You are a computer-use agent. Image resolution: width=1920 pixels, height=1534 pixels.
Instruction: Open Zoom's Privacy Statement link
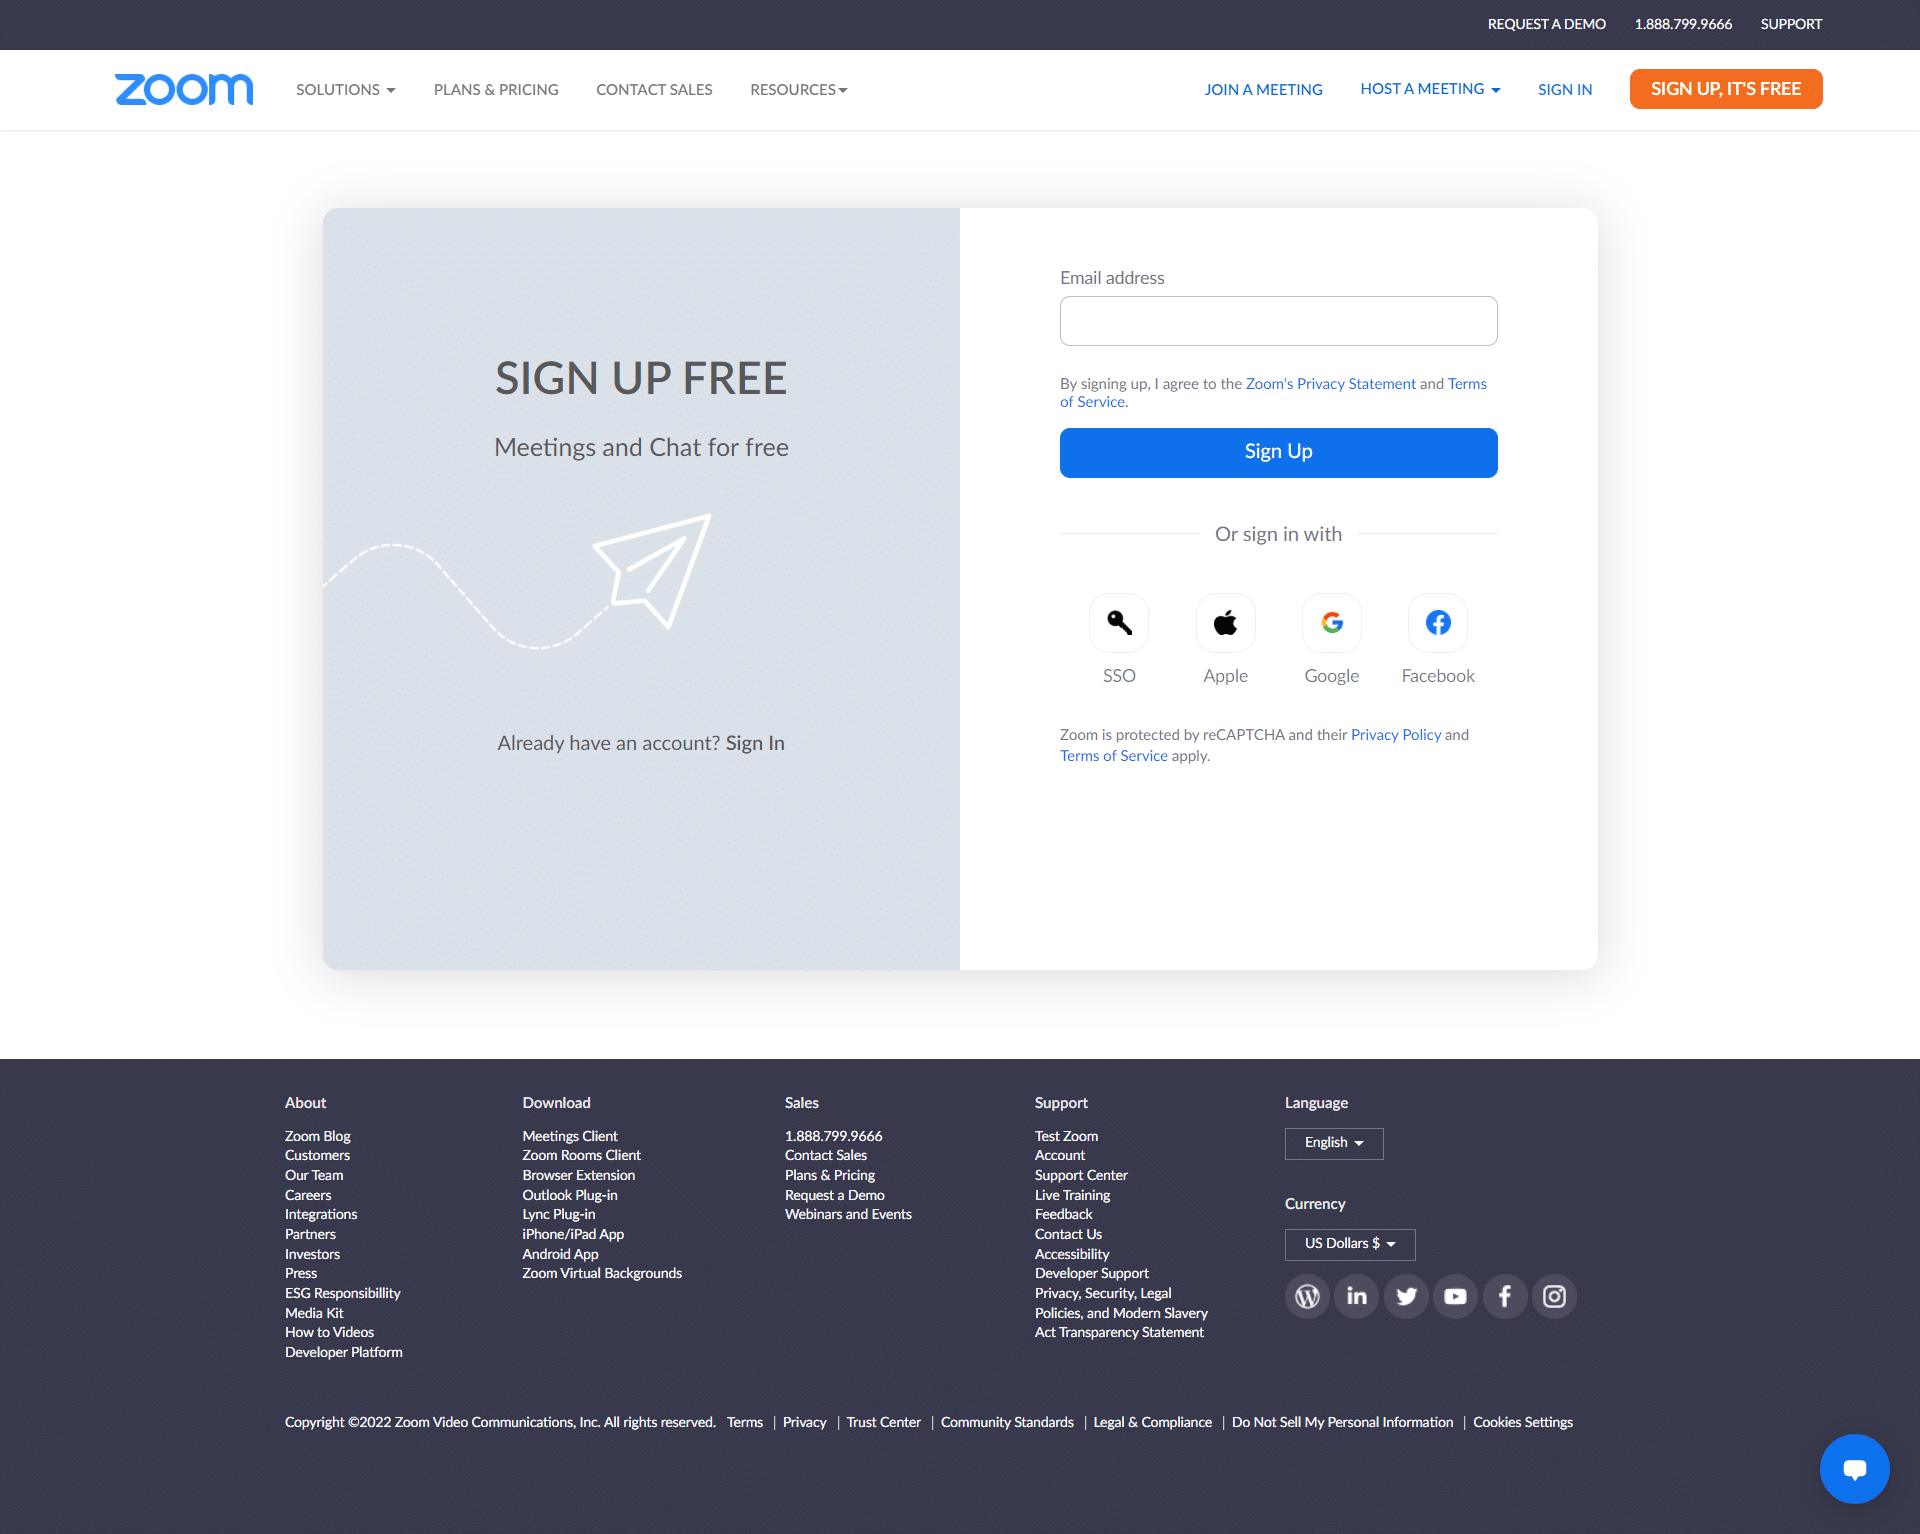click(x=1330, y=384)
